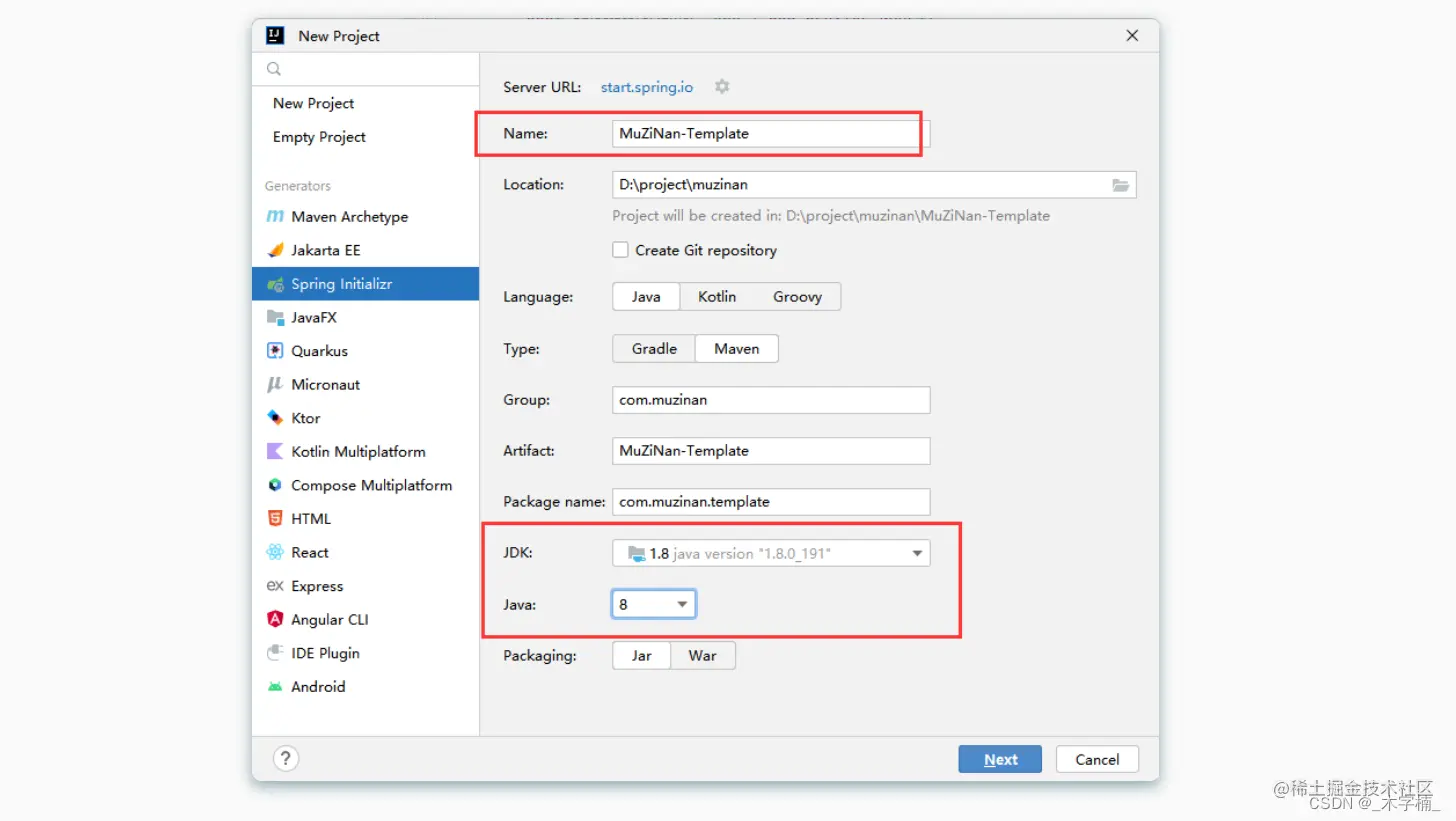The width and height of the screenshot is (1456, 821).
Task: Select the IDE Plugin icon
Action: tap(275, 653)
